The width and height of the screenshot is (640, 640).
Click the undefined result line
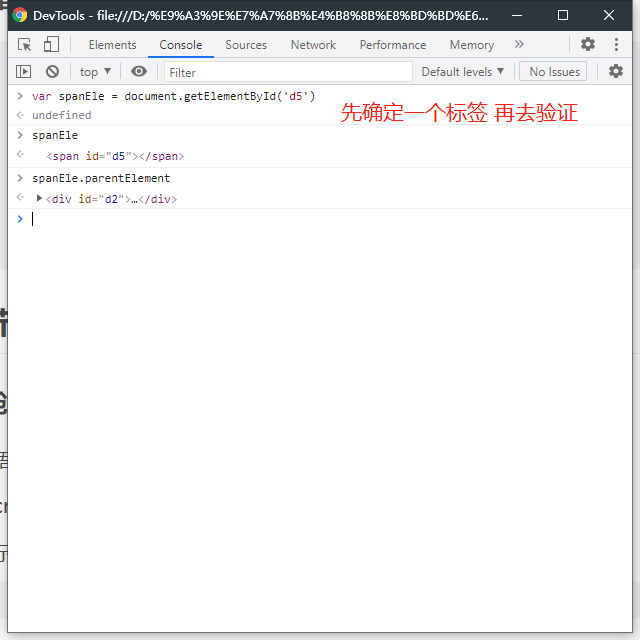[x=62, y=115]
